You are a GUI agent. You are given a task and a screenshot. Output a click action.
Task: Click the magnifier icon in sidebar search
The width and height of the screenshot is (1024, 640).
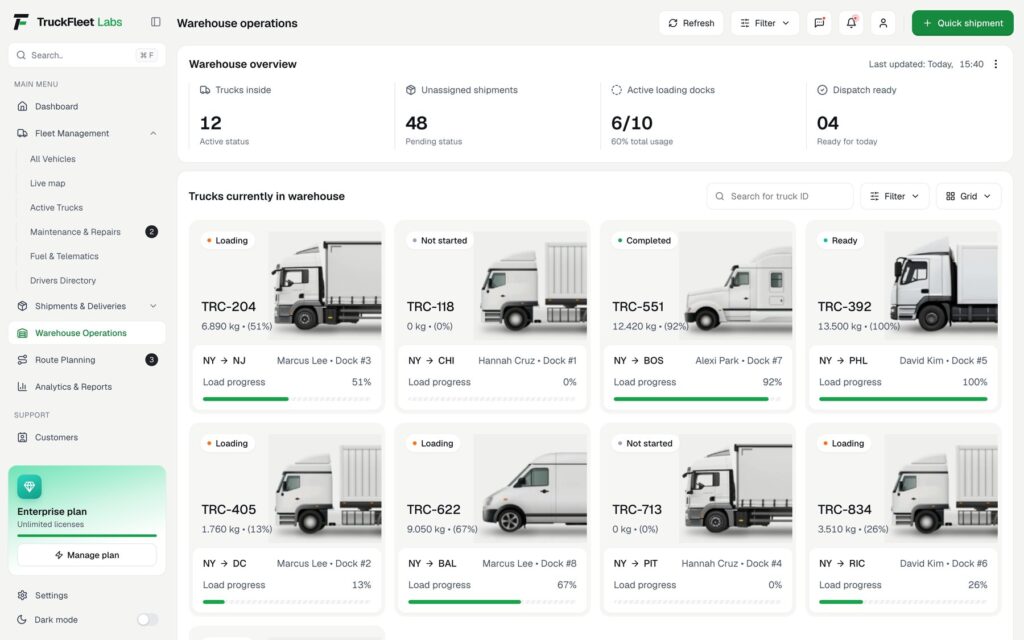tap(22, 56)
